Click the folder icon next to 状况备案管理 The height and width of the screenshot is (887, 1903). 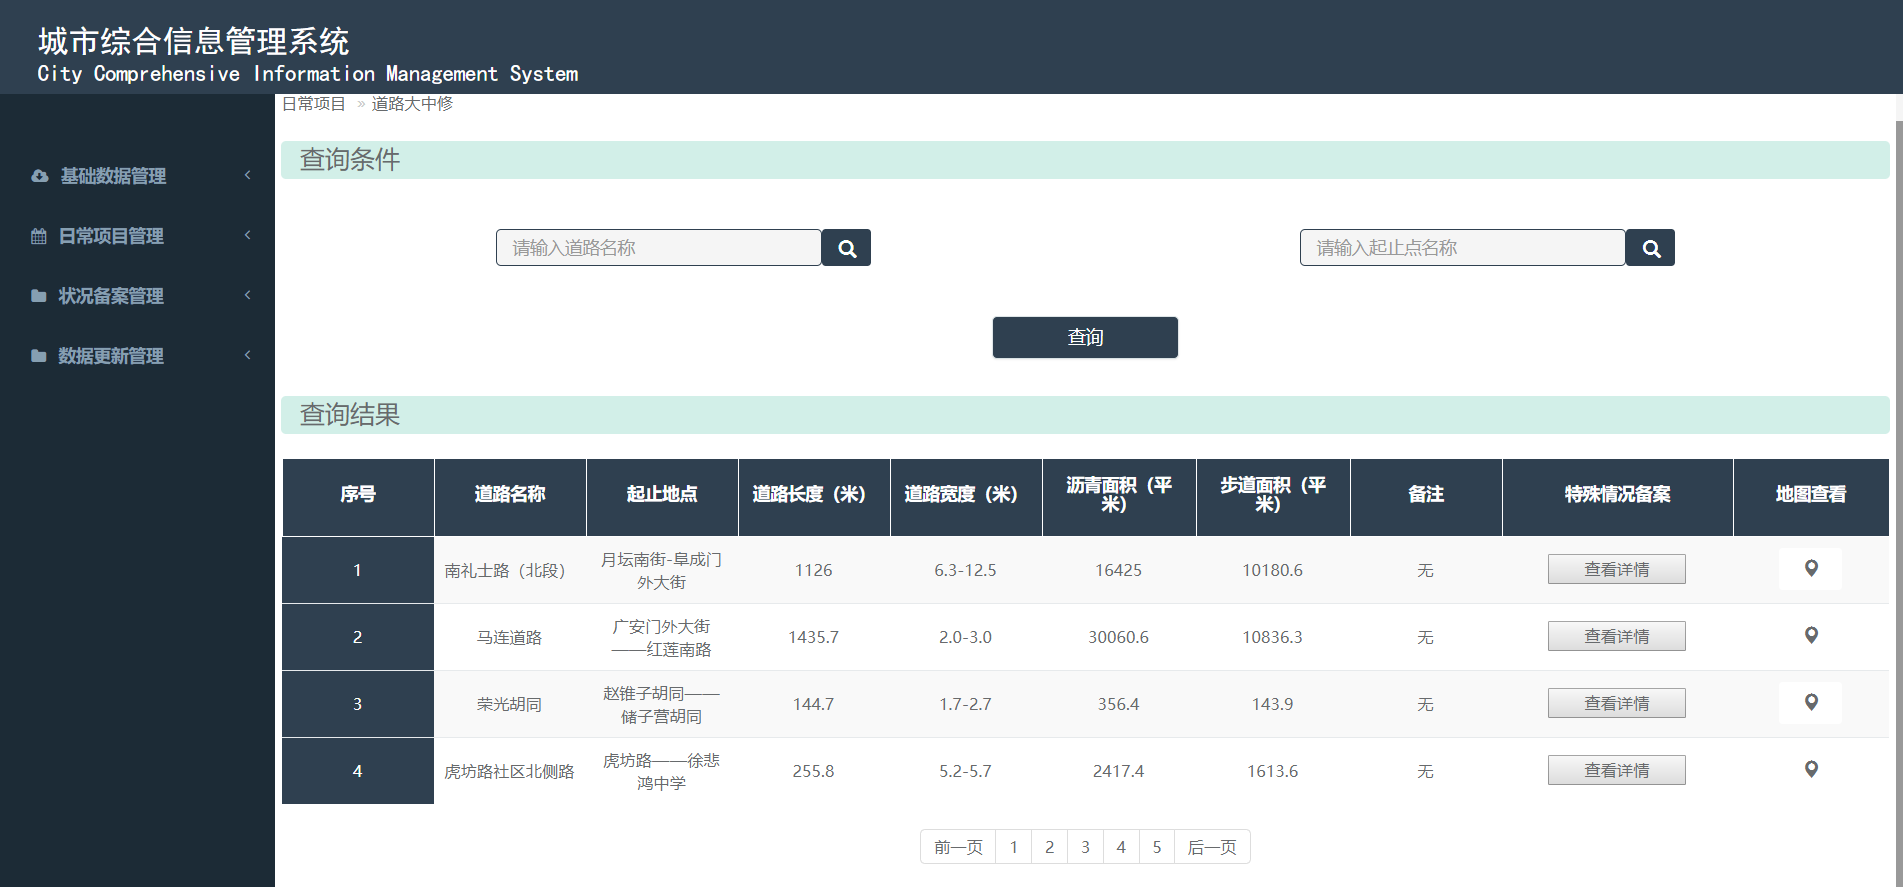(39, 296)
